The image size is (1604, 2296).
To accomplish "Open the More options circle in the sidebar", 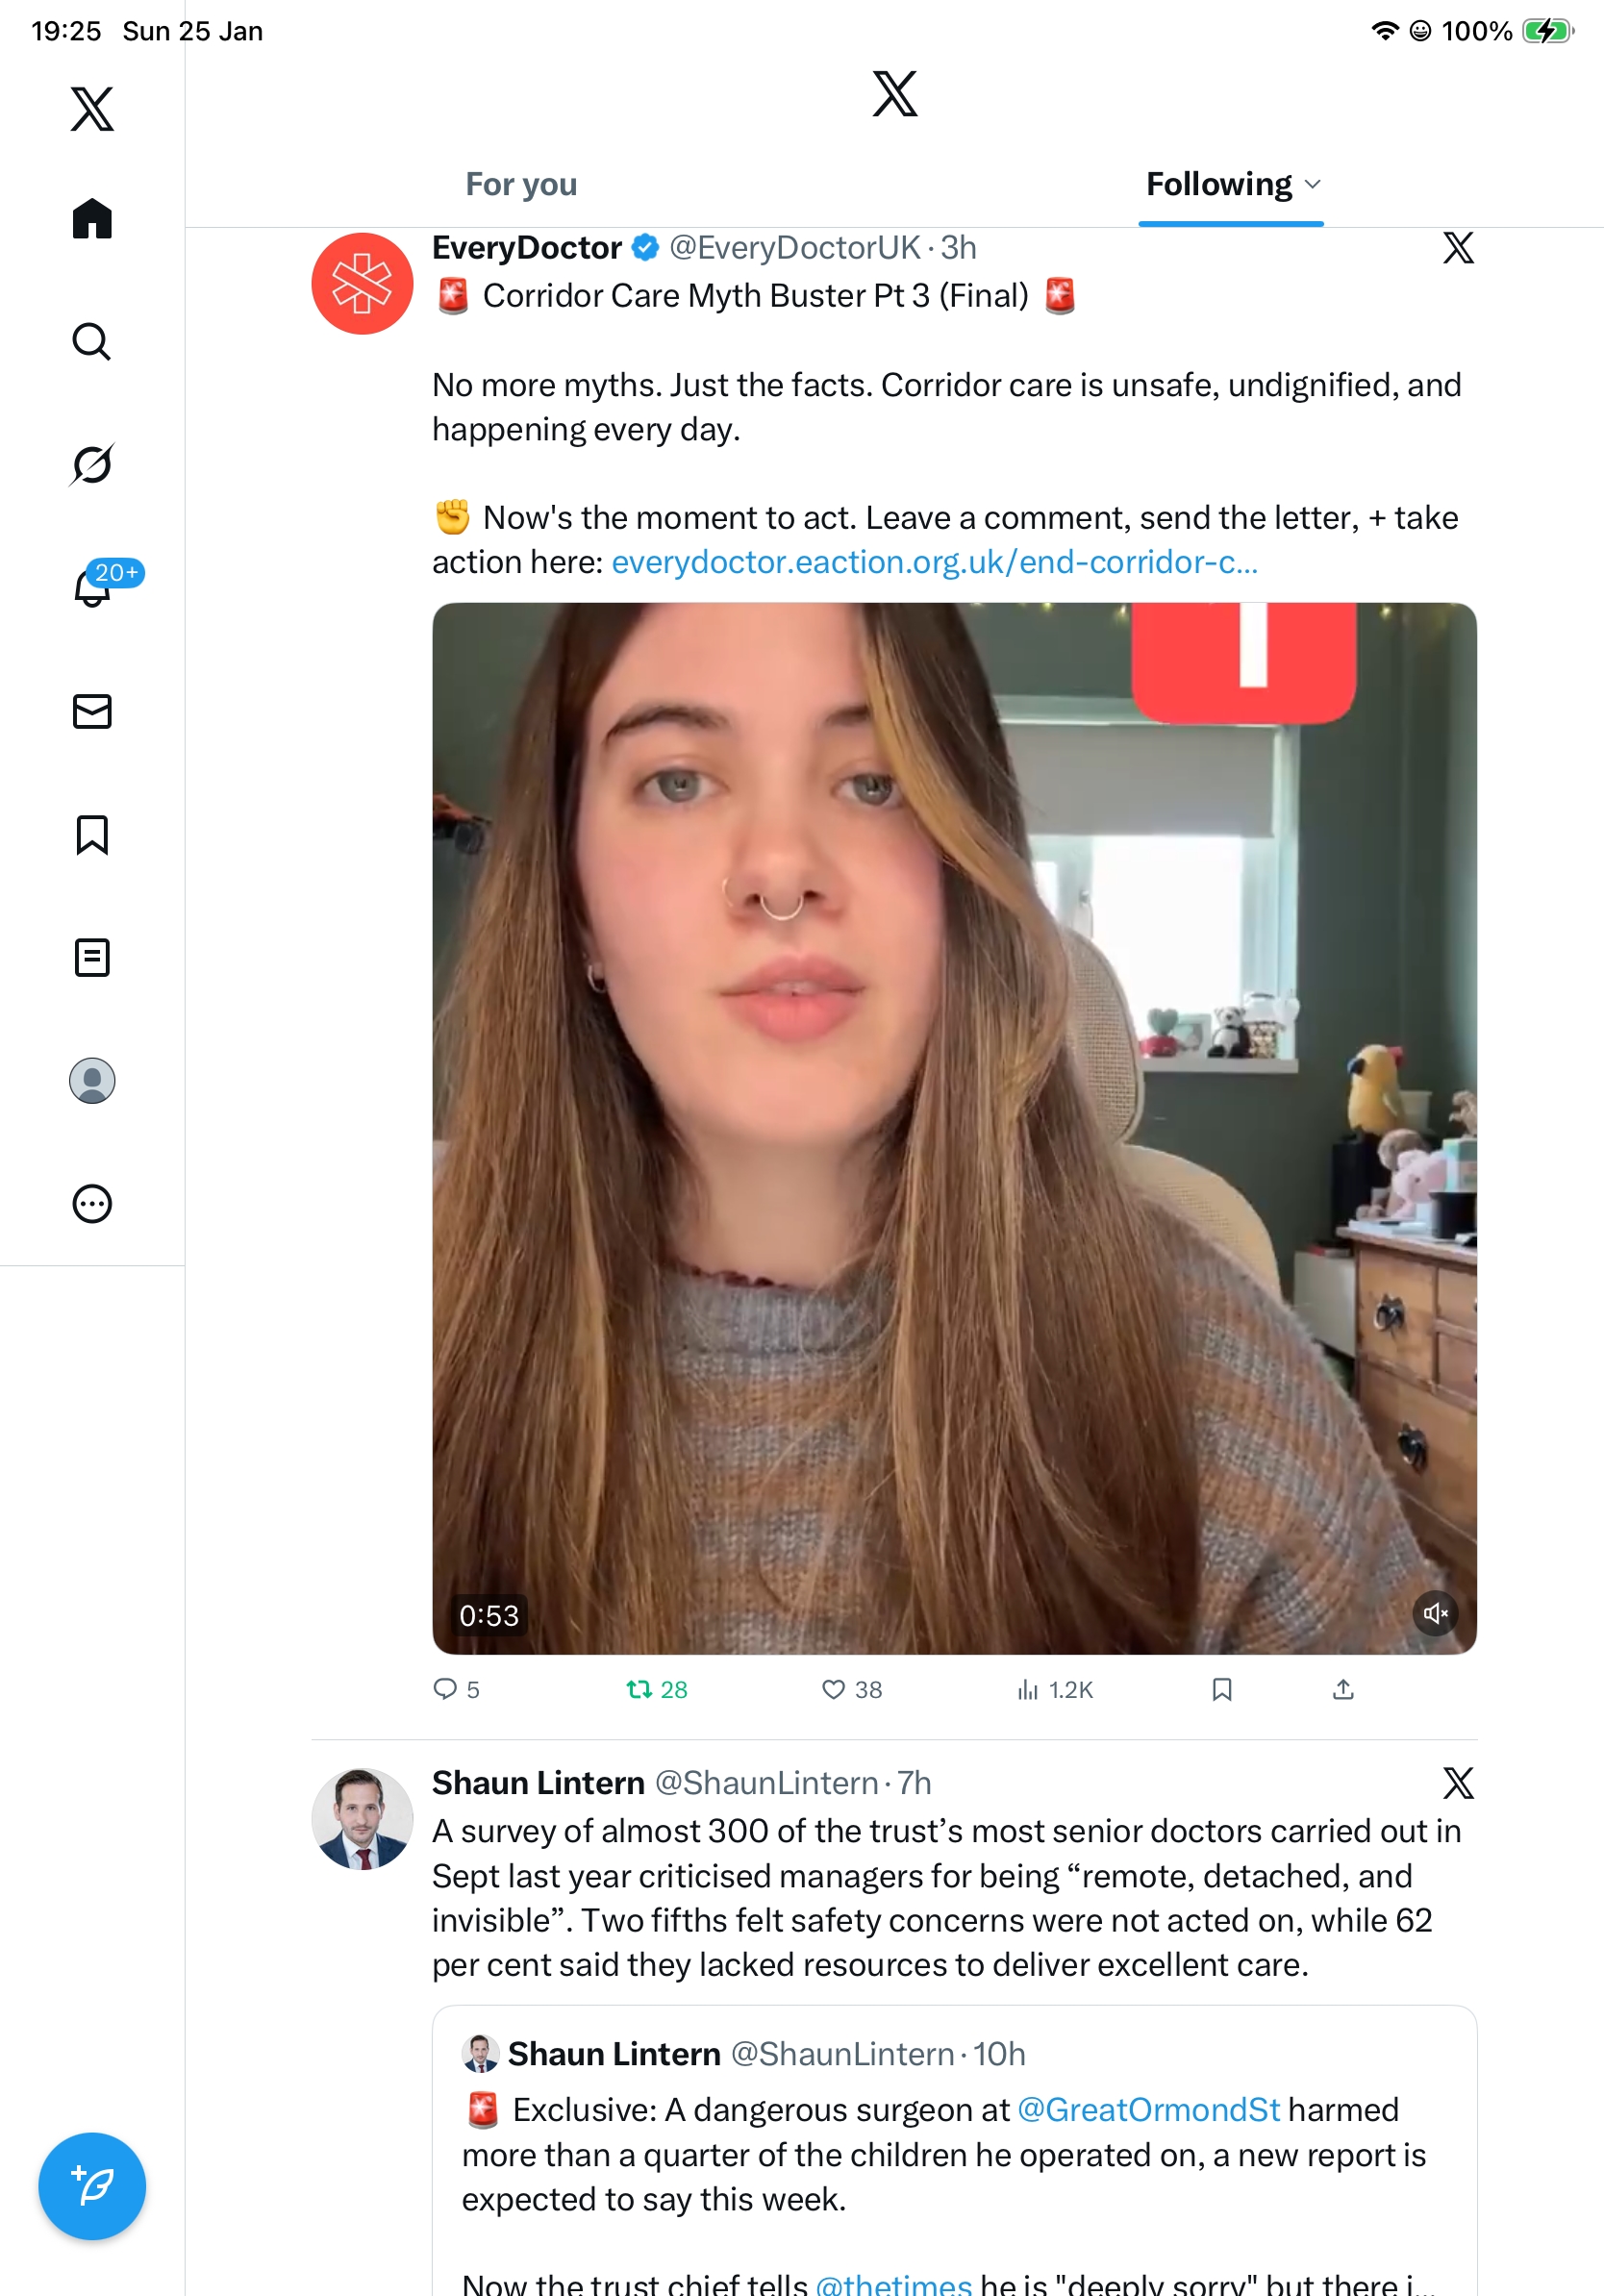I will click(92, 1203).
